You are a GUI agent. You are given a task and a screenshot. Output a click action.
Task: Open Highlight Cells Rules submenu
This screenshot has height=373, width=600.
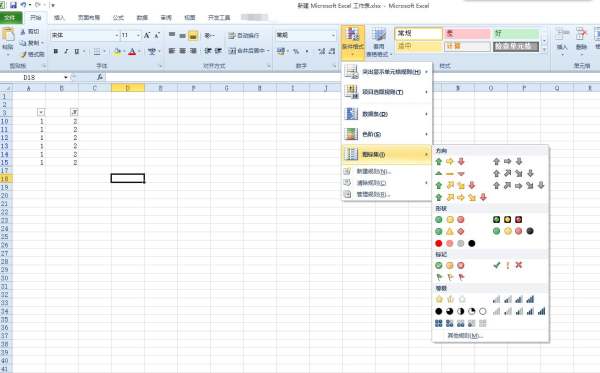point(386,72)
